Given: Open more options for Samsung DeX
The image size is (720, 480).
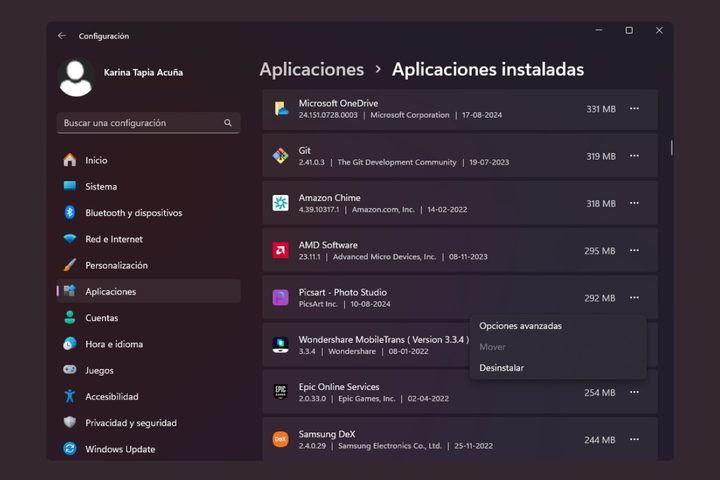Looking at the screenshot, I should pos(634,440).
